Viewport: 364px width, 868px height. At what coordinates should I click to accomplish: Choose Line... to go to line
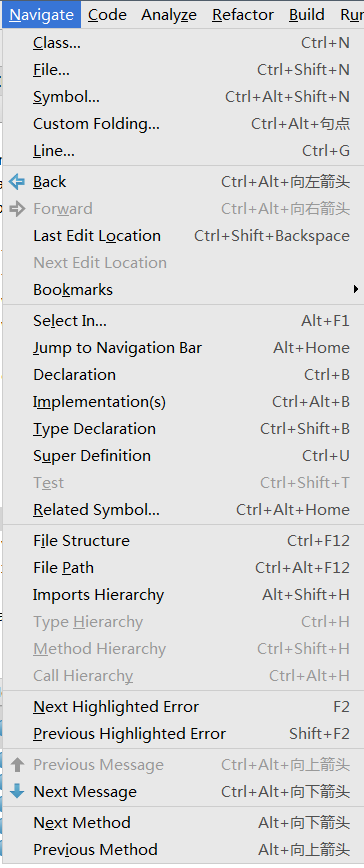(x=182, y=151)
